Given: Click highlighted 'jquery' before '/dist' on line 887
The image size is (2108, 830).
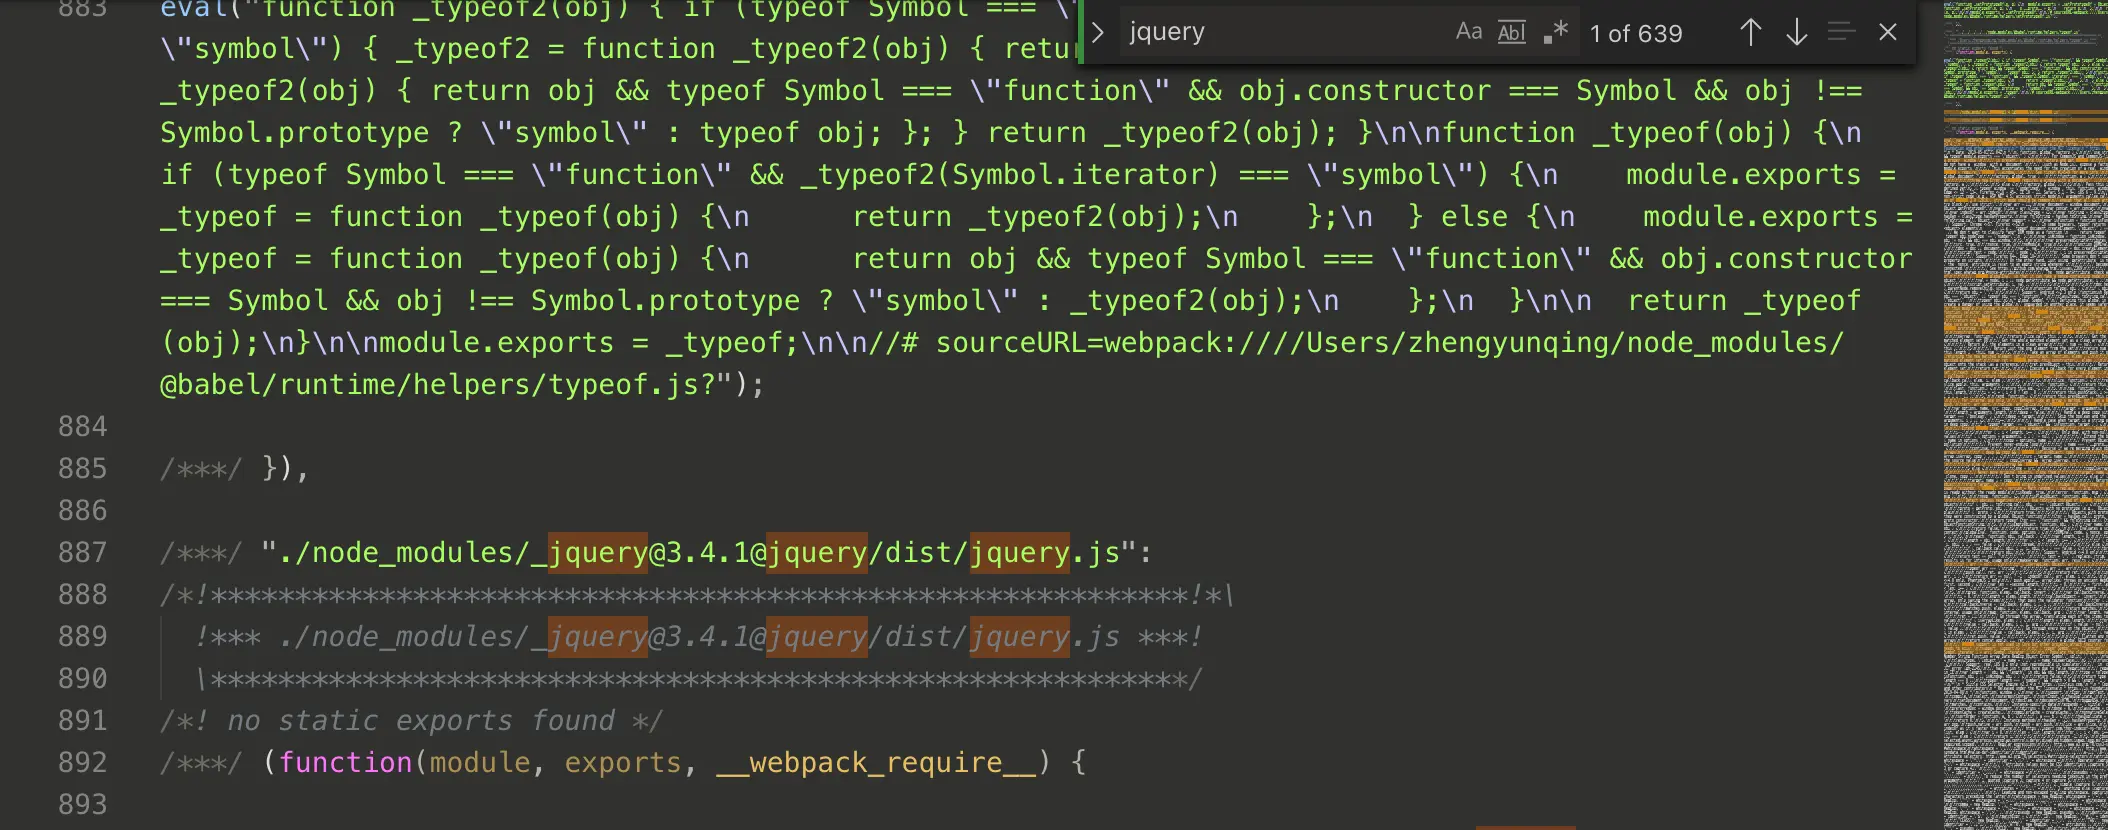Looking at the screenshot, I should click(x=817, y=552).
